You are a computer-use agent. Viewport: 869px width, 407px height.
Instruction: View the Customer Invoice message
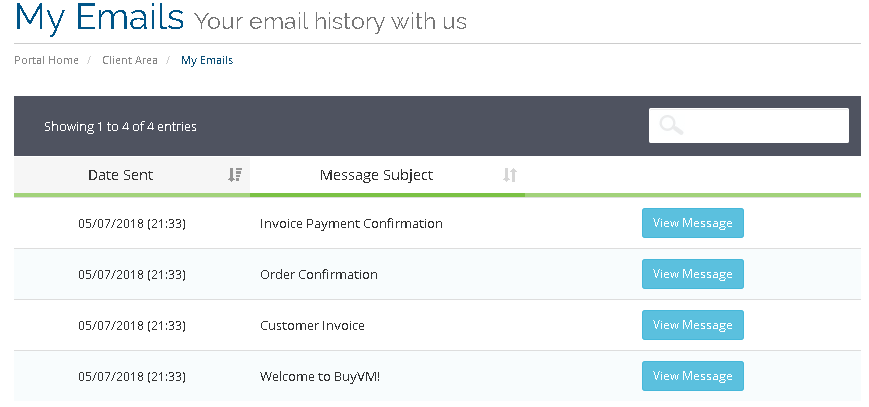[692, 325]
